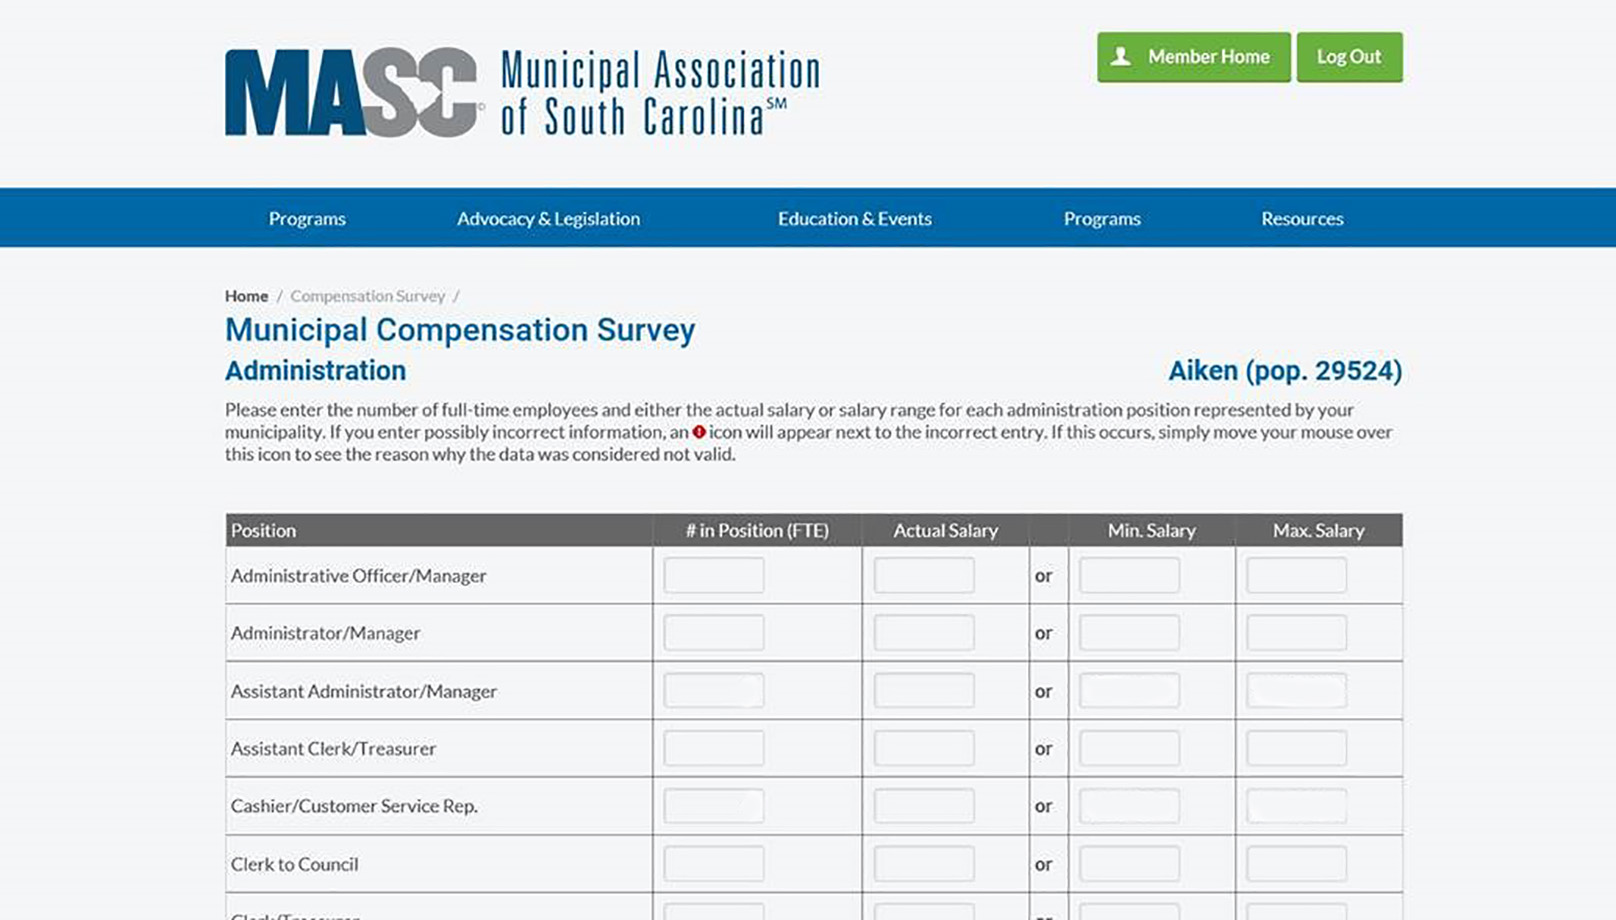Viewport: 1616px width, 920px height.
Task: Go to Home via the breadcrumb link
Action: pos(246,295)
